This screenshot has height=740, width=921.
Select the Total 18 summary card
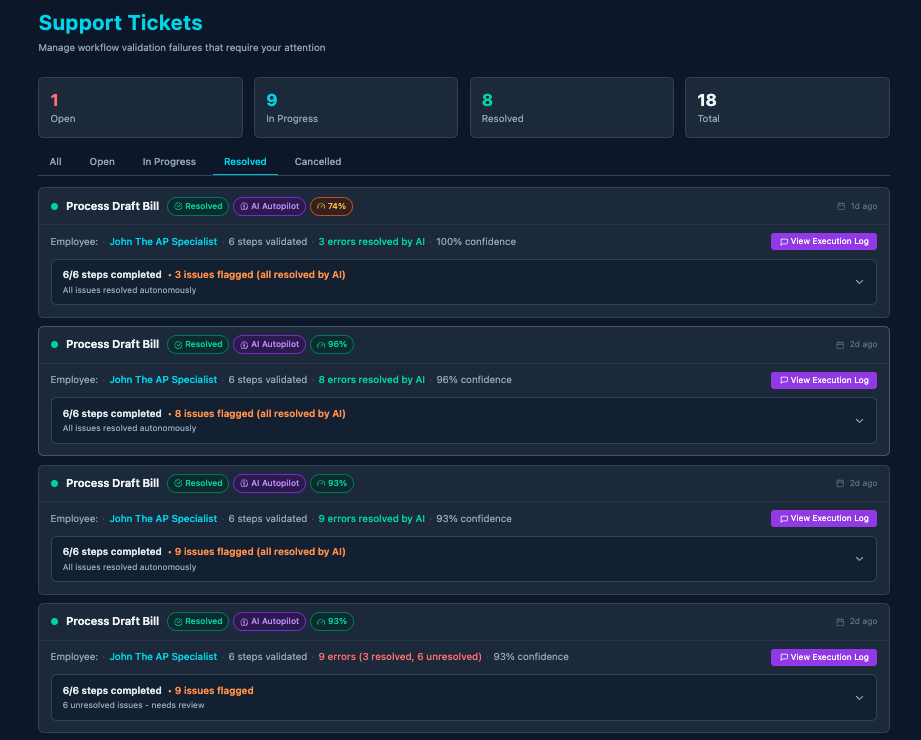(786, 107)
